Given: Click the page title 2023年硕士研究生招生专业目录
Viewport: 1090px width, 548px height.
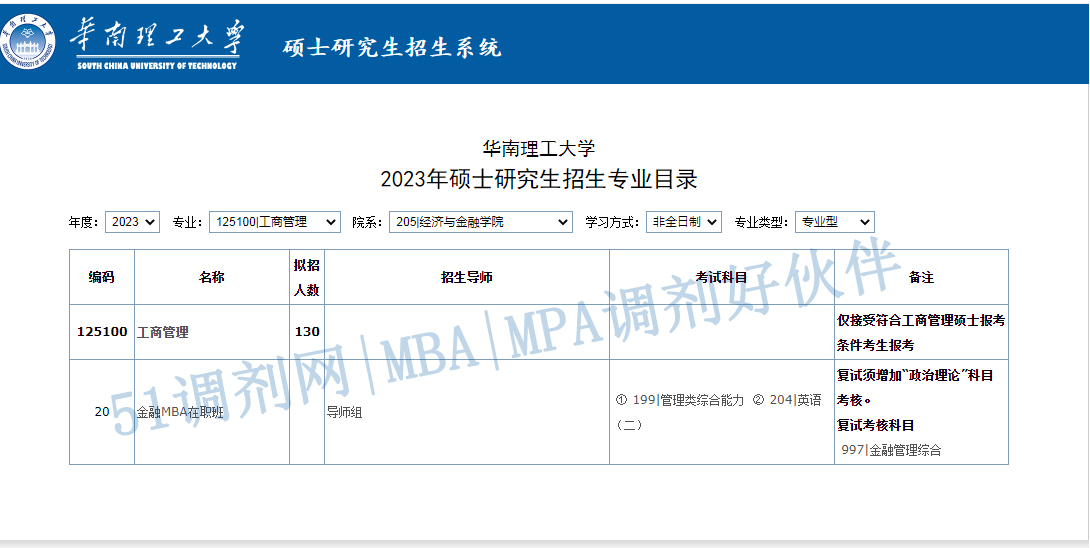Looking at the screenshot, I should 539,179.
